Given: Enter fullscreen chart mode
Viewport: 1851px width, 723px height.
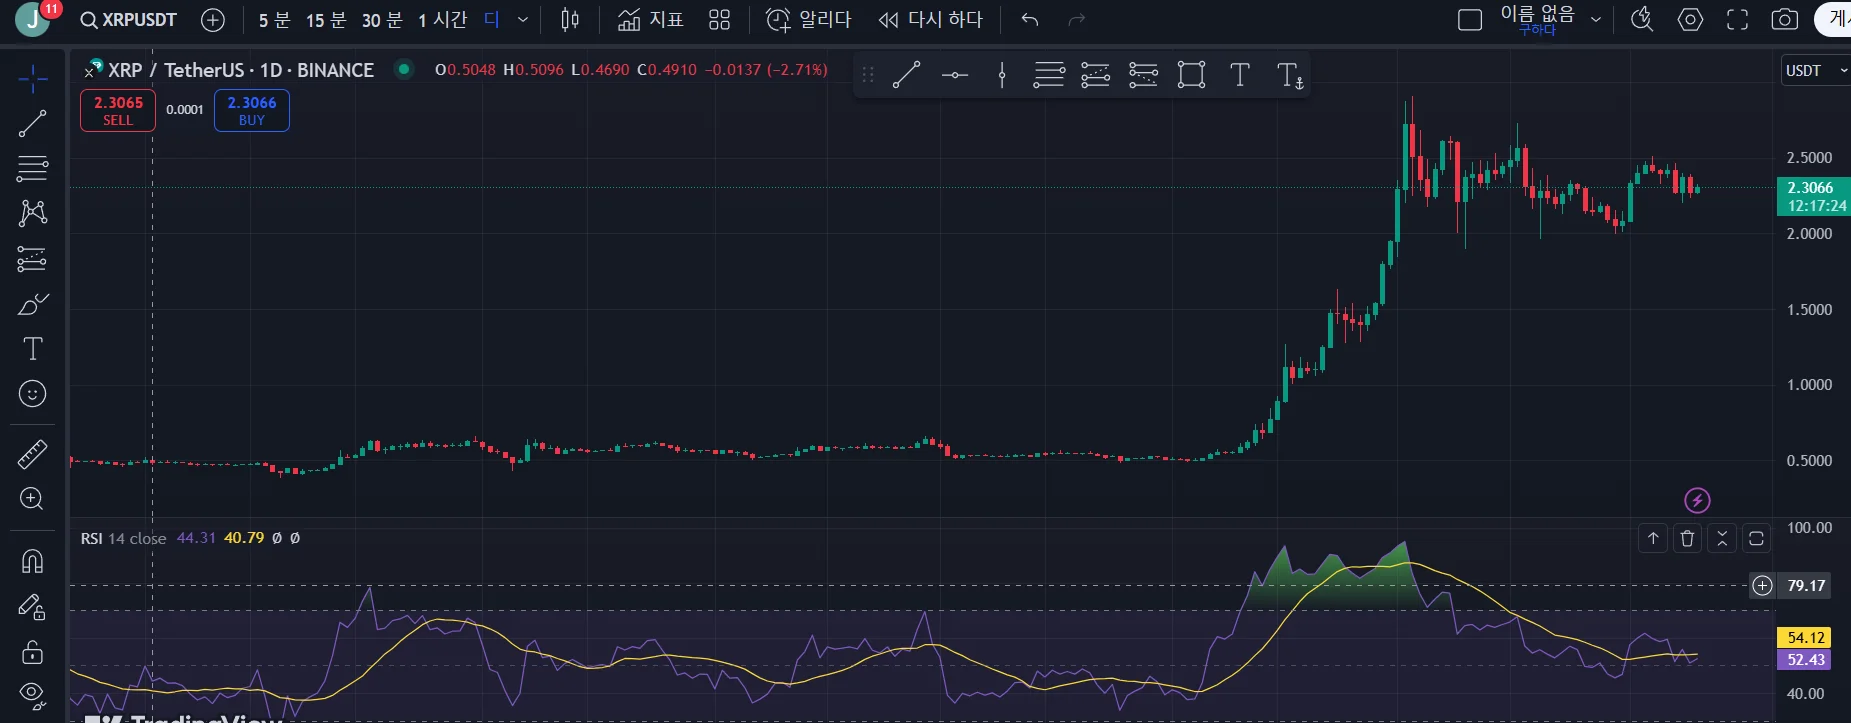Looking at the screenshot, I should (1738, 20).
